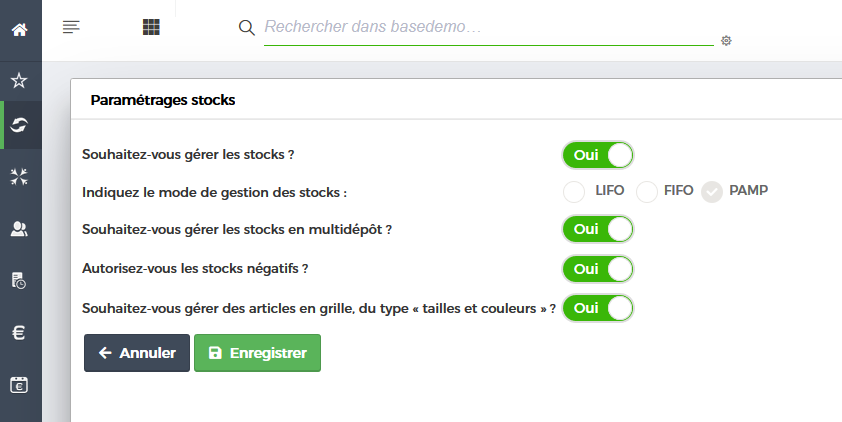Image resolution: width=842 pixels, height=422 pixels.
Task: Click the inward arrows sidebar icon
Action: point(19,177)
